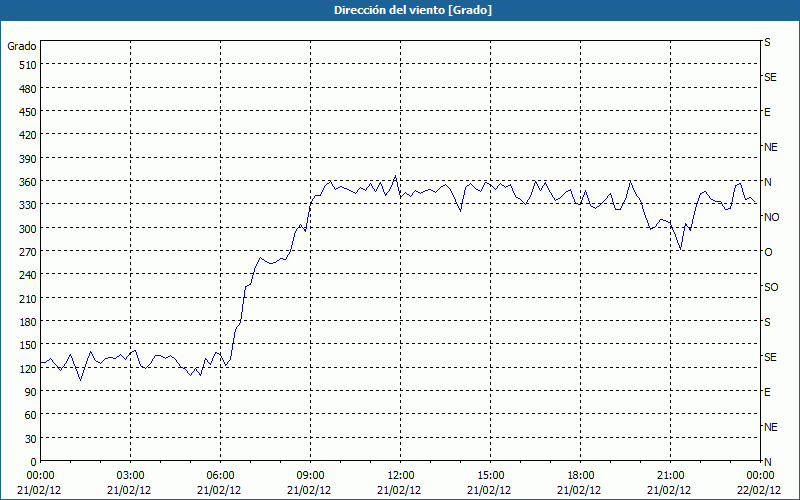Click the 'NE' compass label near the 30 gridline
800x500 pixels.
[x=770, y=427]
